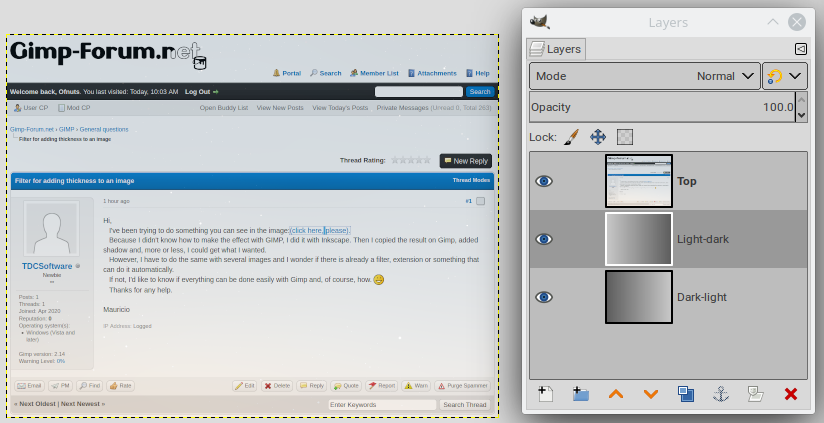
Task: Roll up the Layers window with chevron
Action: pyautogui.click(x=772, y=22)
